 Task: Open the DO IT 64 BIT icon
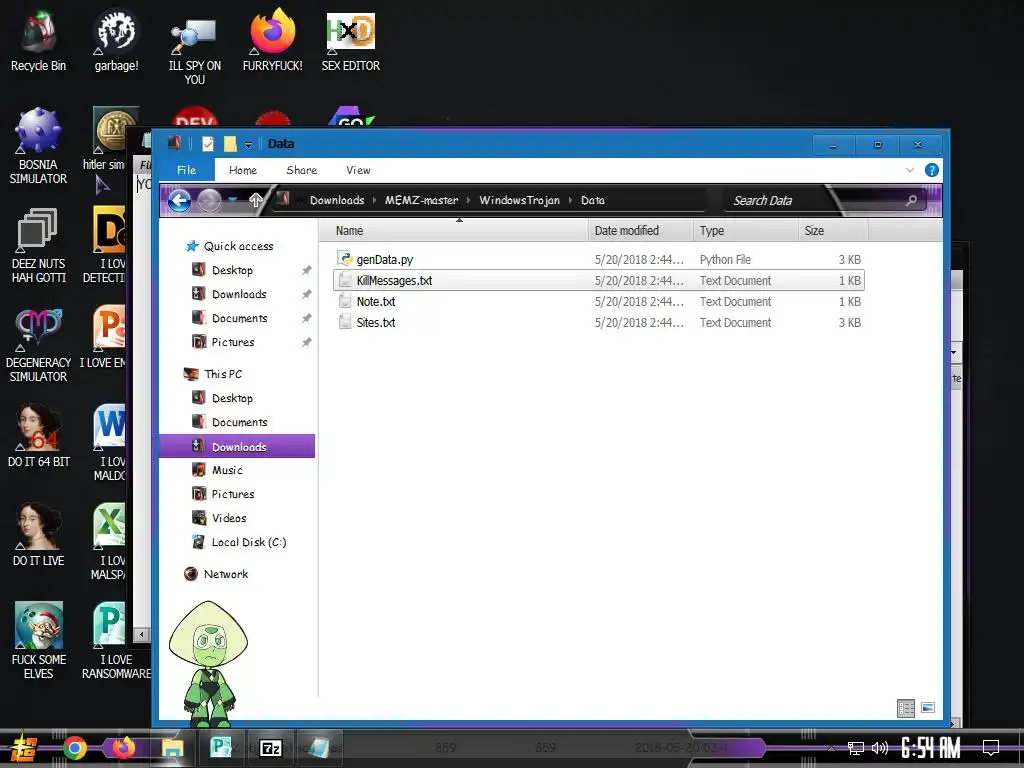[39, 436]
